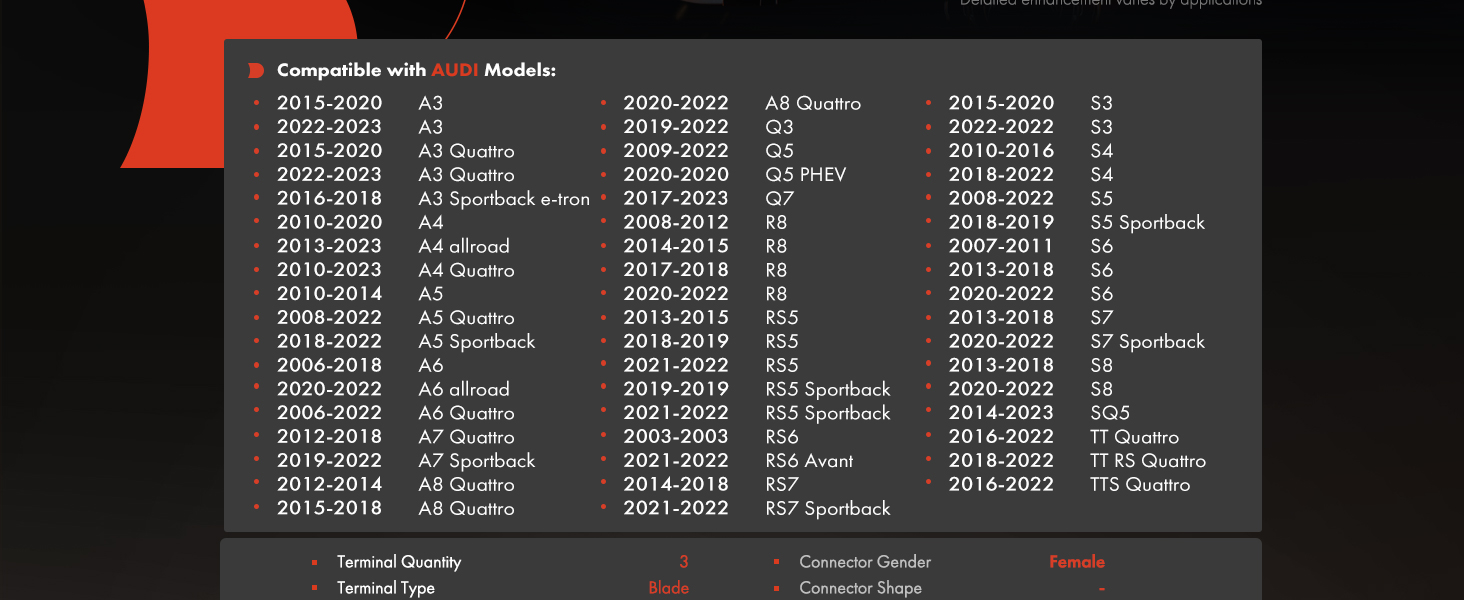Screen dimensions: 1464x600
Task: Select the '2019-2019' year range
Action: [x=676, y=389]
